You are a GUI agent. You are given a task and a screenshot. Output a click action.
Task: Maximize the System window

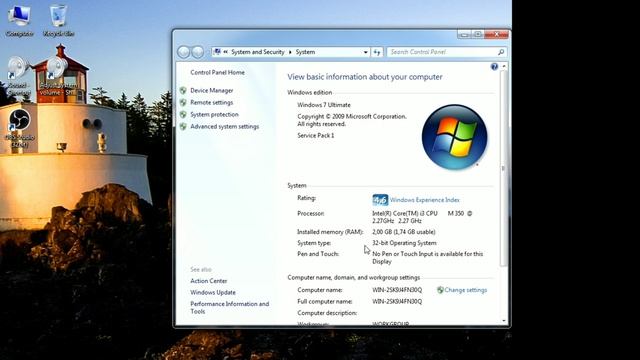coord(477,35)
